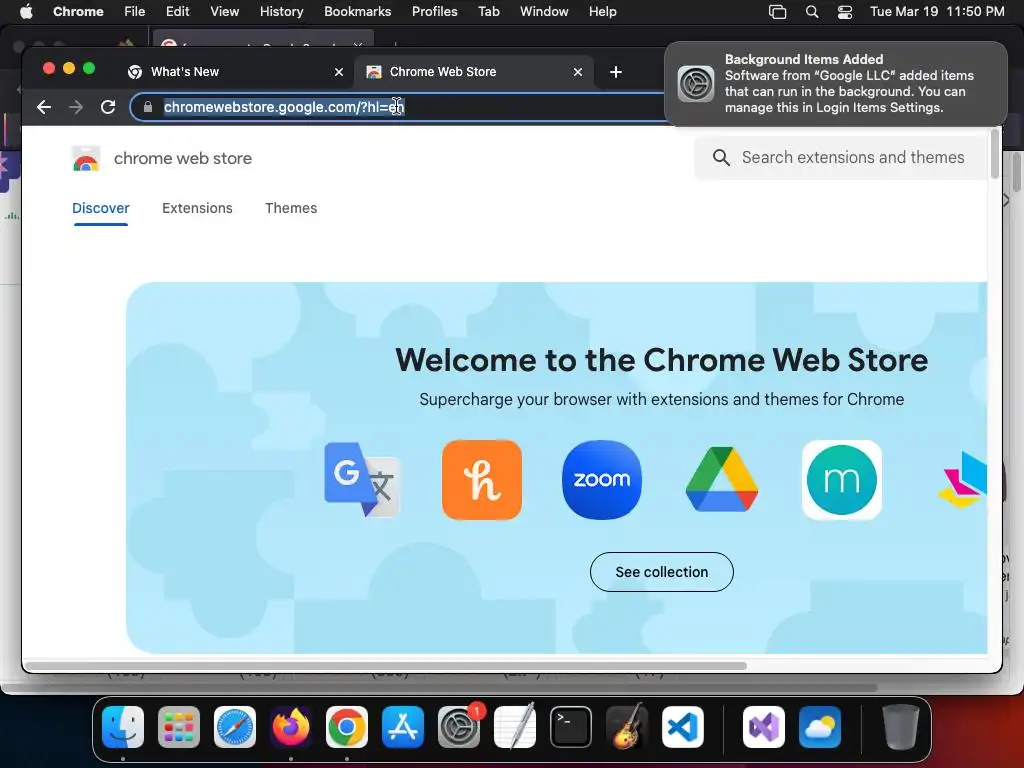
Task: Click the 'chrome web store' title link
Action: pos(183,159)
